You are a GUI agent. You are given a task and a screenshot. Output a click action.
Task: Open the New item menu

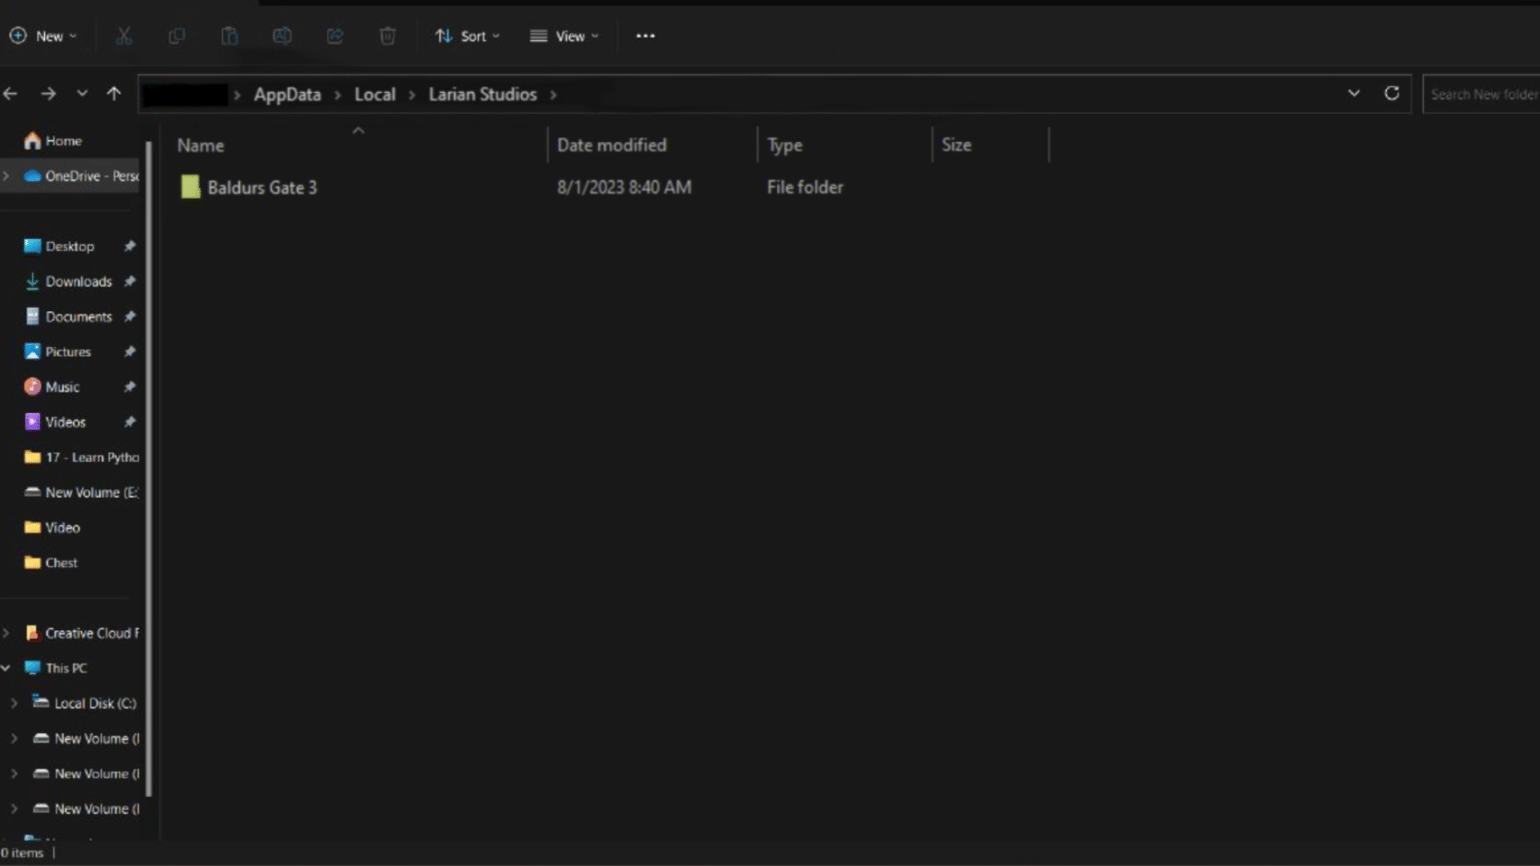tap(42, 36)
